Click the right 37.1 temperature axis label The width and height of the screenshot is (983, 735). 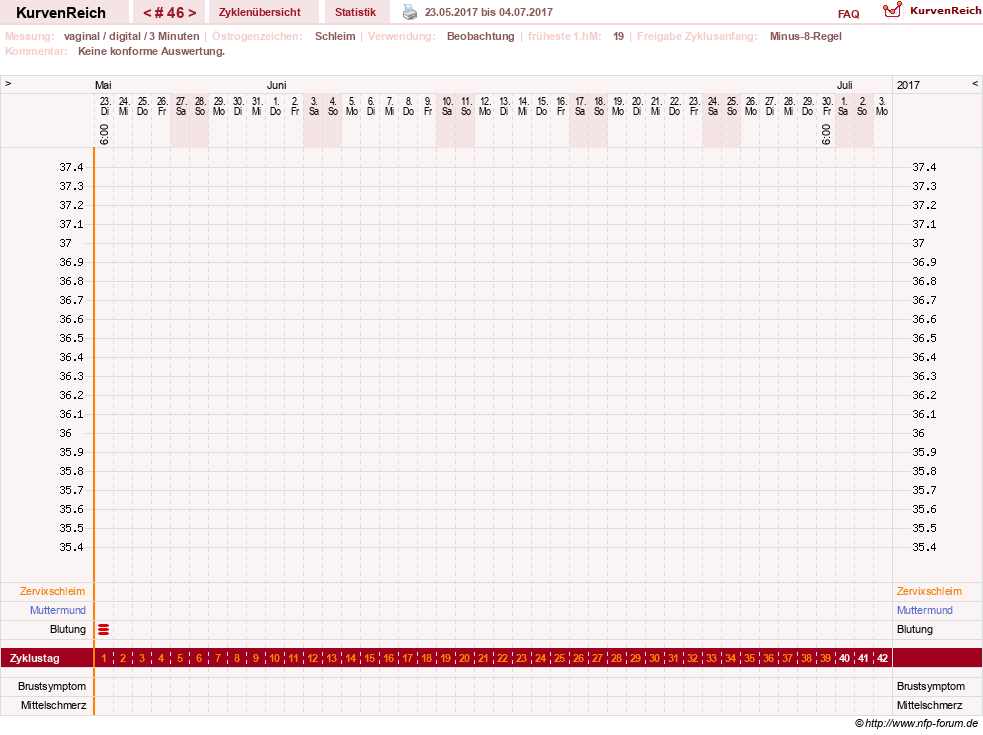924,225
